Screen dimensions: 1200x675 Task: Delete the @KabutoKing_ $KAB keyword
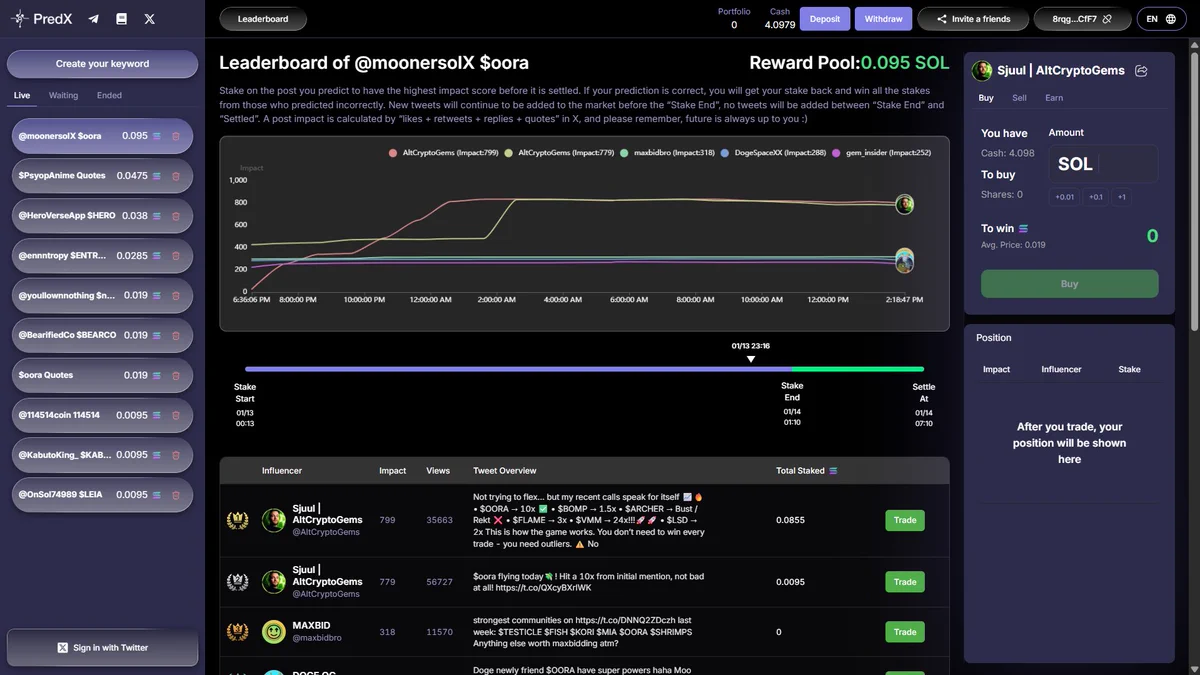(176, 454)
